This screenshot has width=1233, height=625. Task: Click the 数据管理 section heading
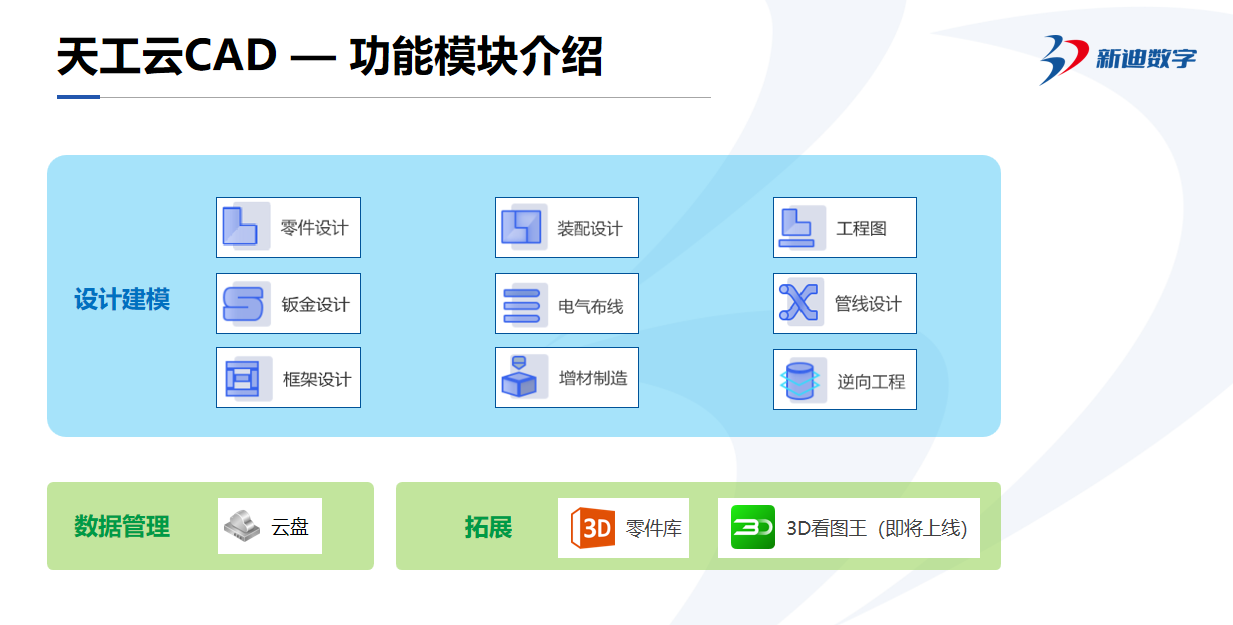(x=122, y=527)
